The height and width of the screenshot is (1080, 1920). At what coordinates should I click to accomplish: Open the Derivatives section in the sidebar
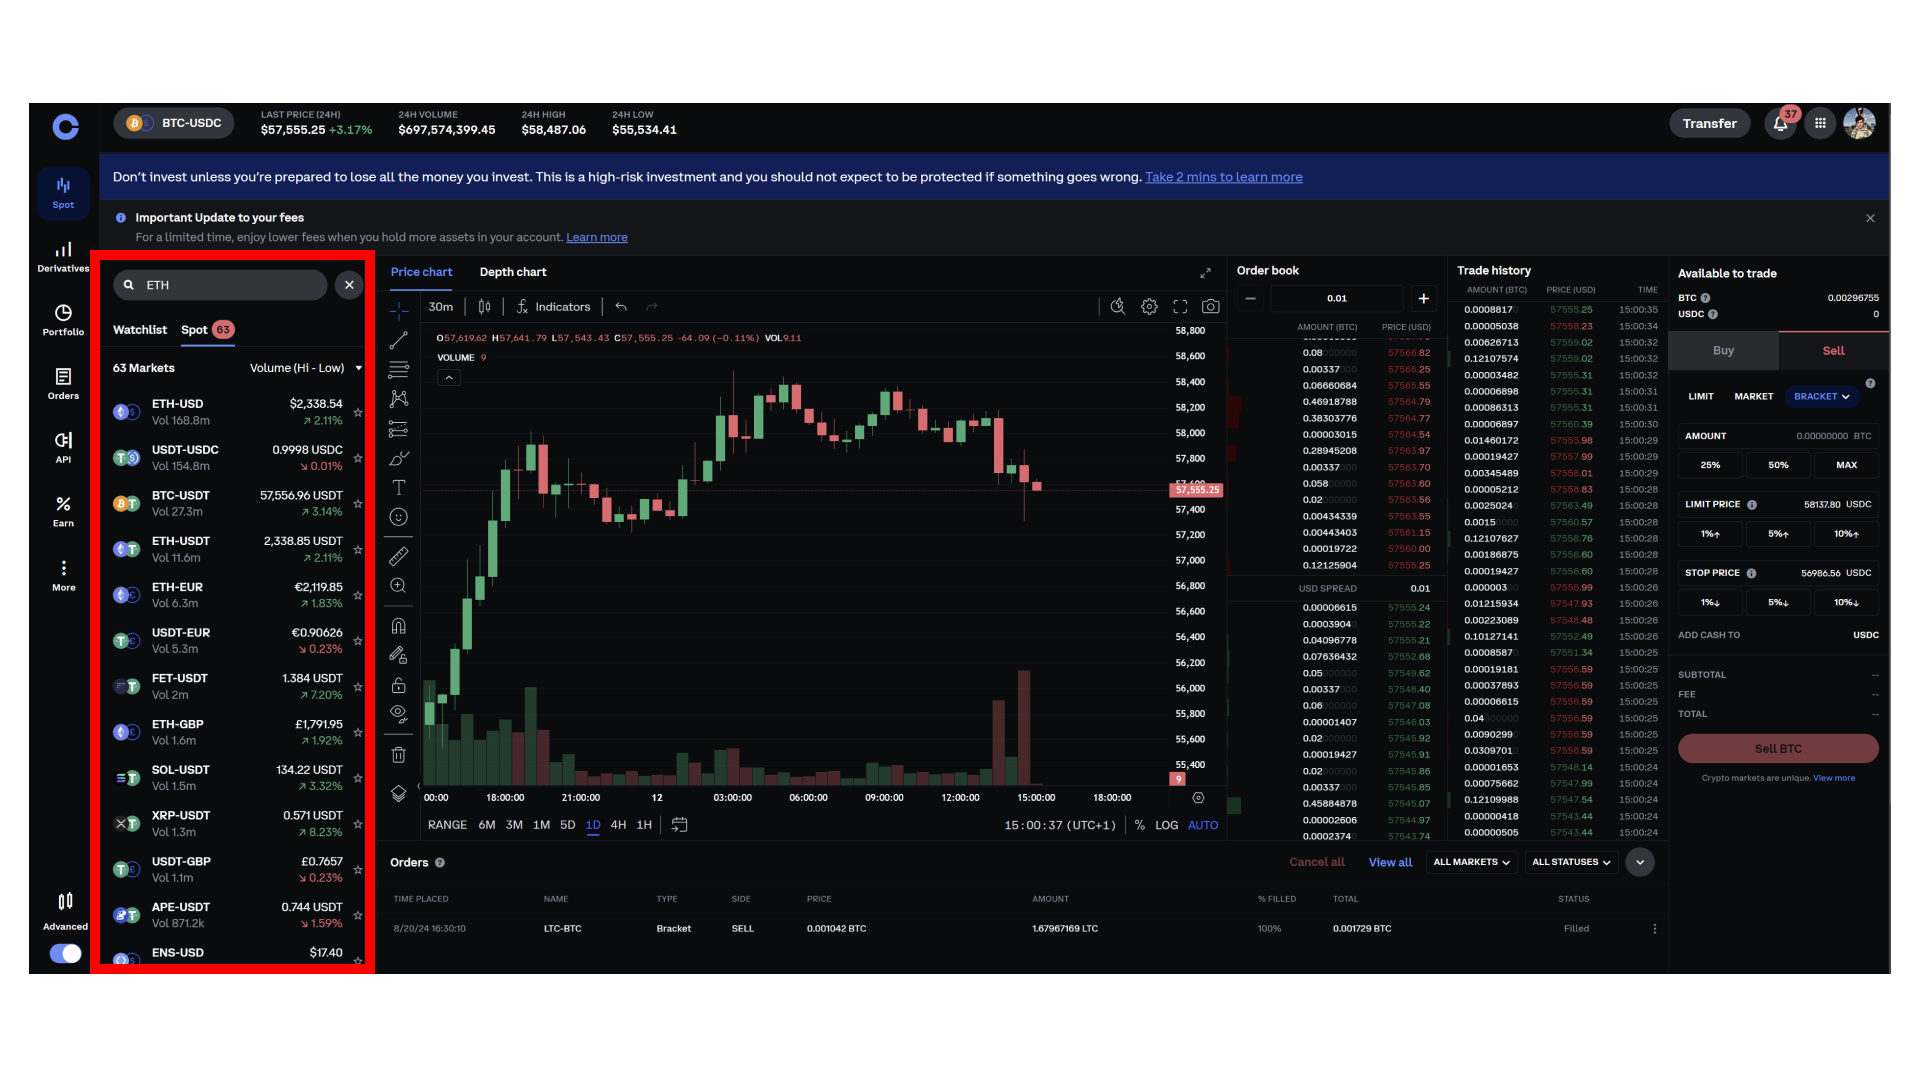click(63, 255)
